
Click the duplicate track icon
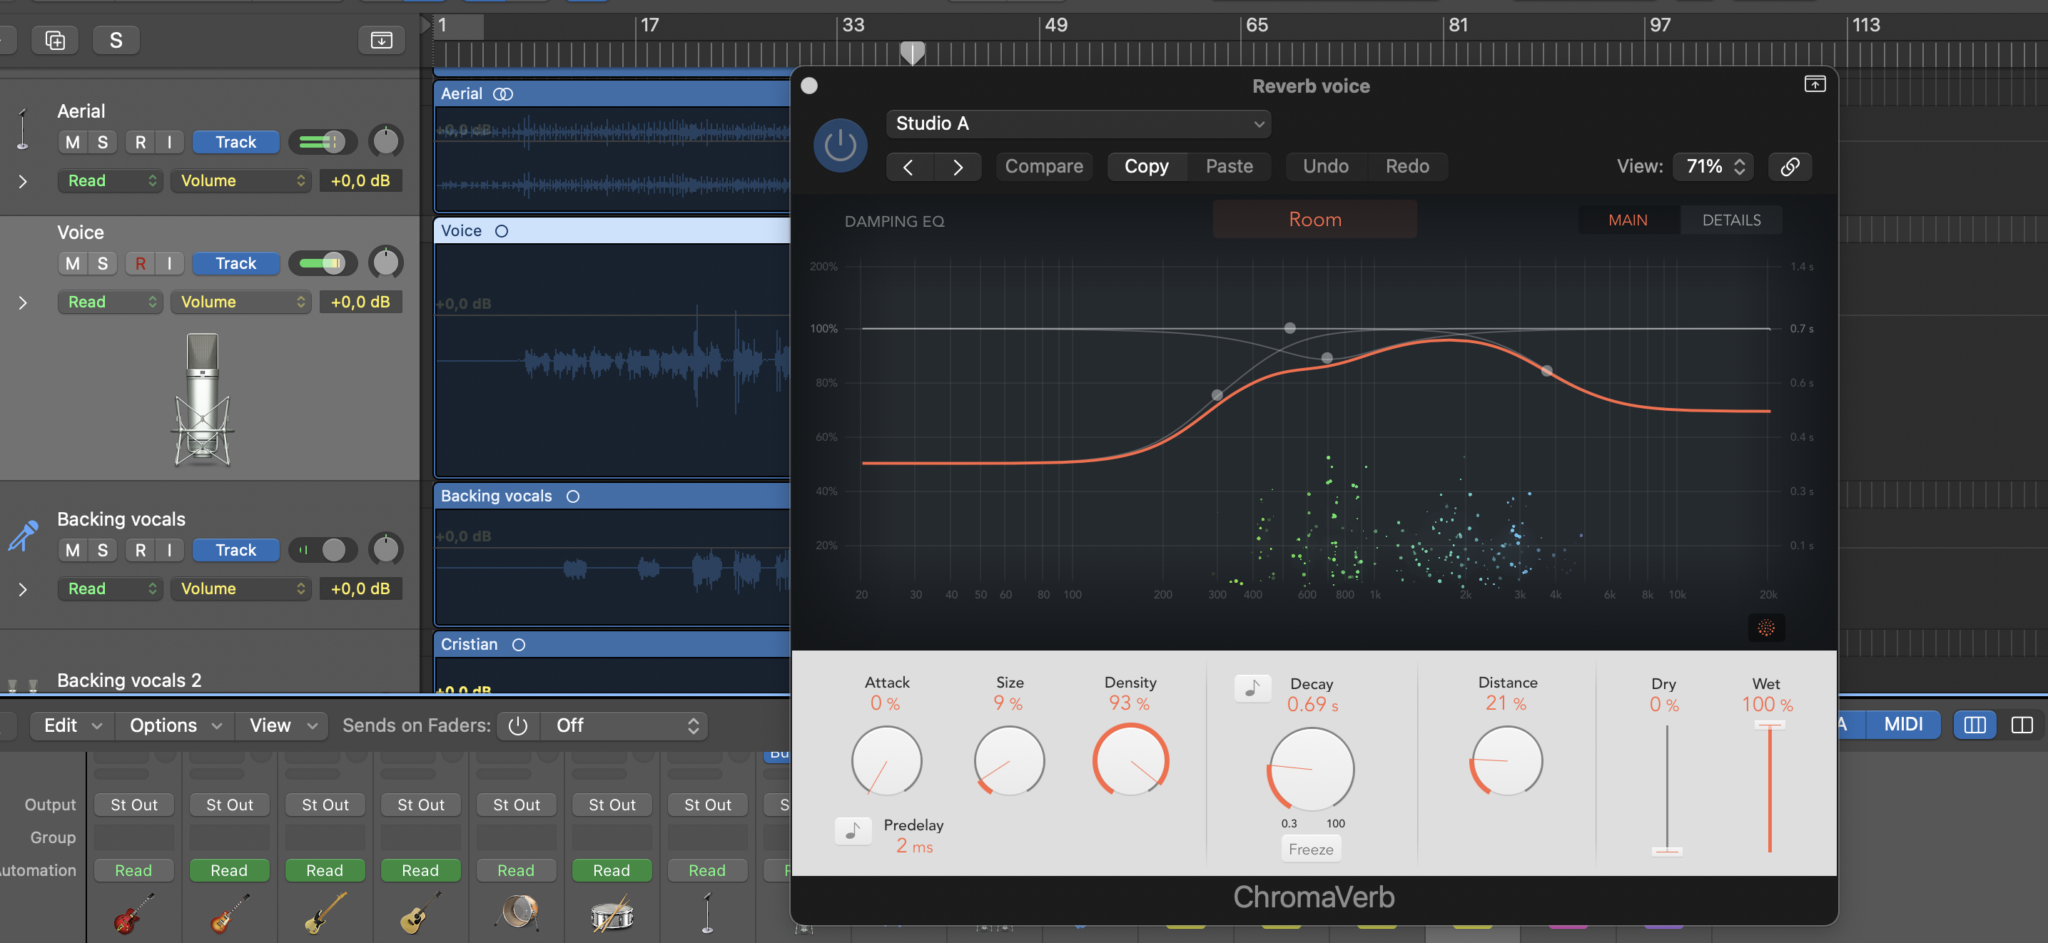(55, 40)
